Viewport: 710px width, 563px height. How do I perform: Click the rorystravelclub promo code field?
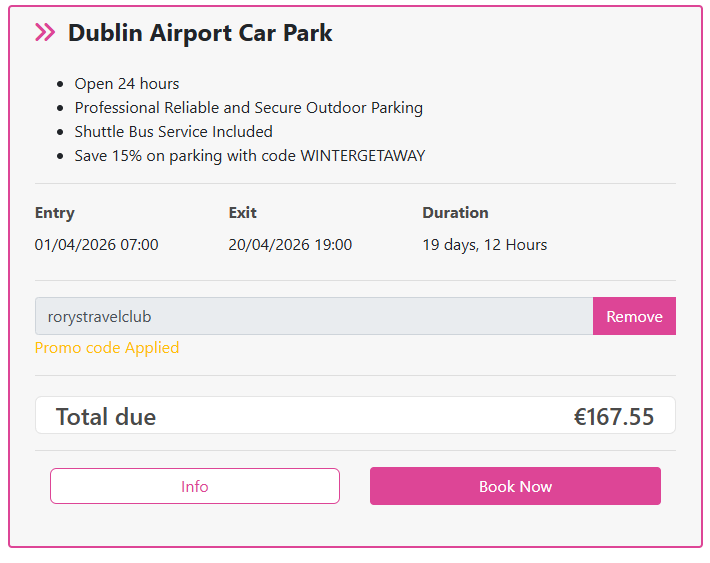click(x=313, y=316)
